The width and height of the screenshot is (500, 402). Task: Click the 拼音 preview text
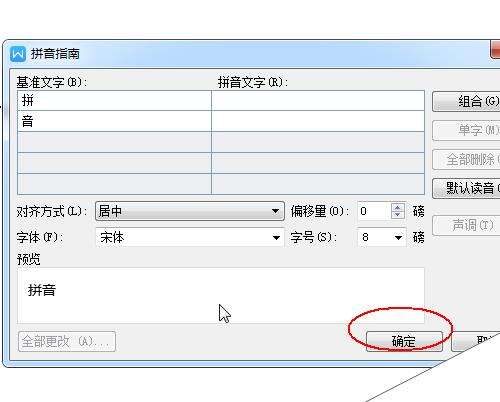[42, 290]
